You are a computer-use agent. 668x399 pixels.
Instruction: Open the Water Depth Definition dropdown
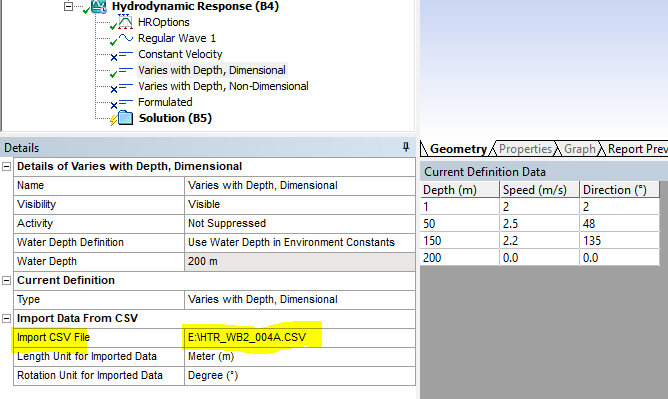[300, 242]
